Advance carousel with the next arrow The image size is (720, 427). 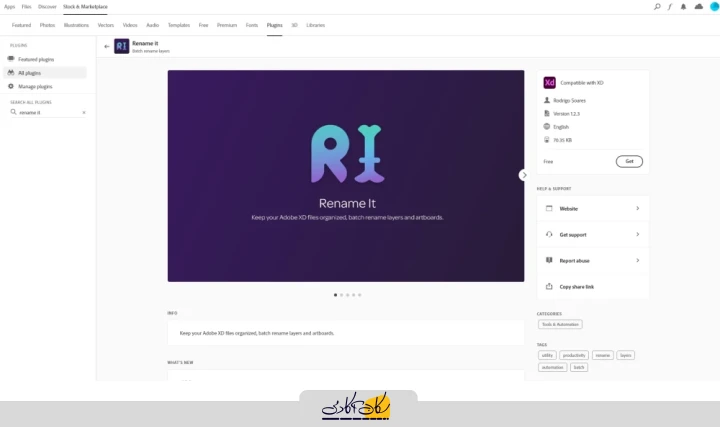(524, 175)
